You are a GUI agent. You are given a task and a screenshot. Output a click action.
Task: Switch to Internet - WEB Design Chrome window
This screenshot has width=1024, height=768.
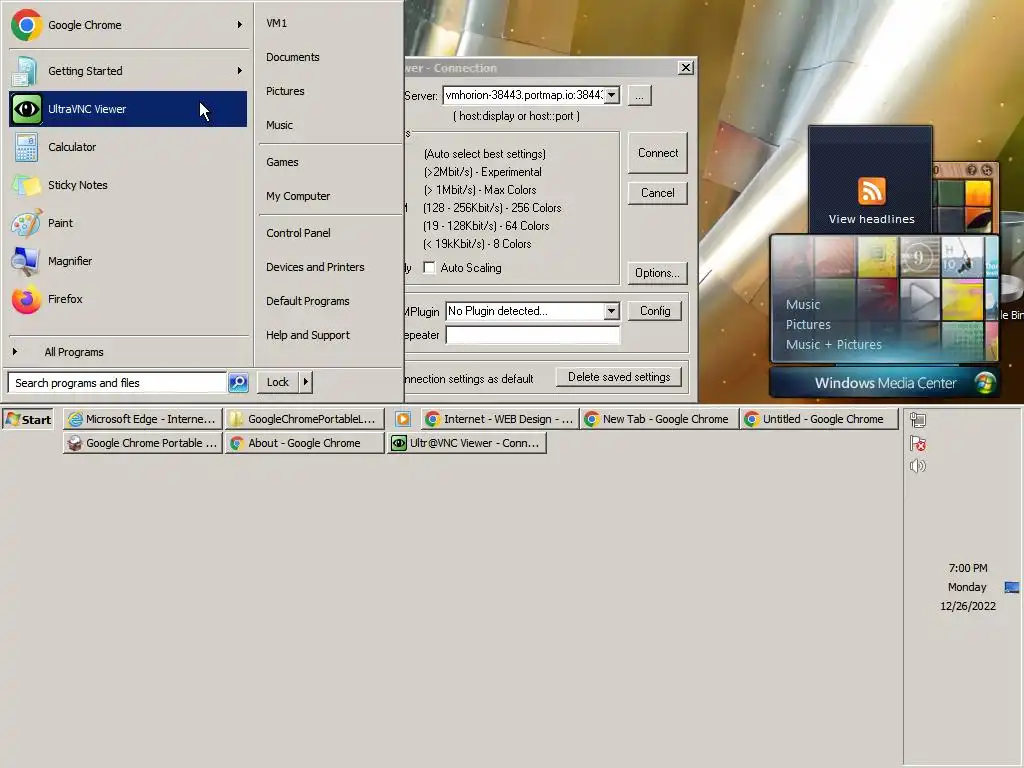point(500,419)
